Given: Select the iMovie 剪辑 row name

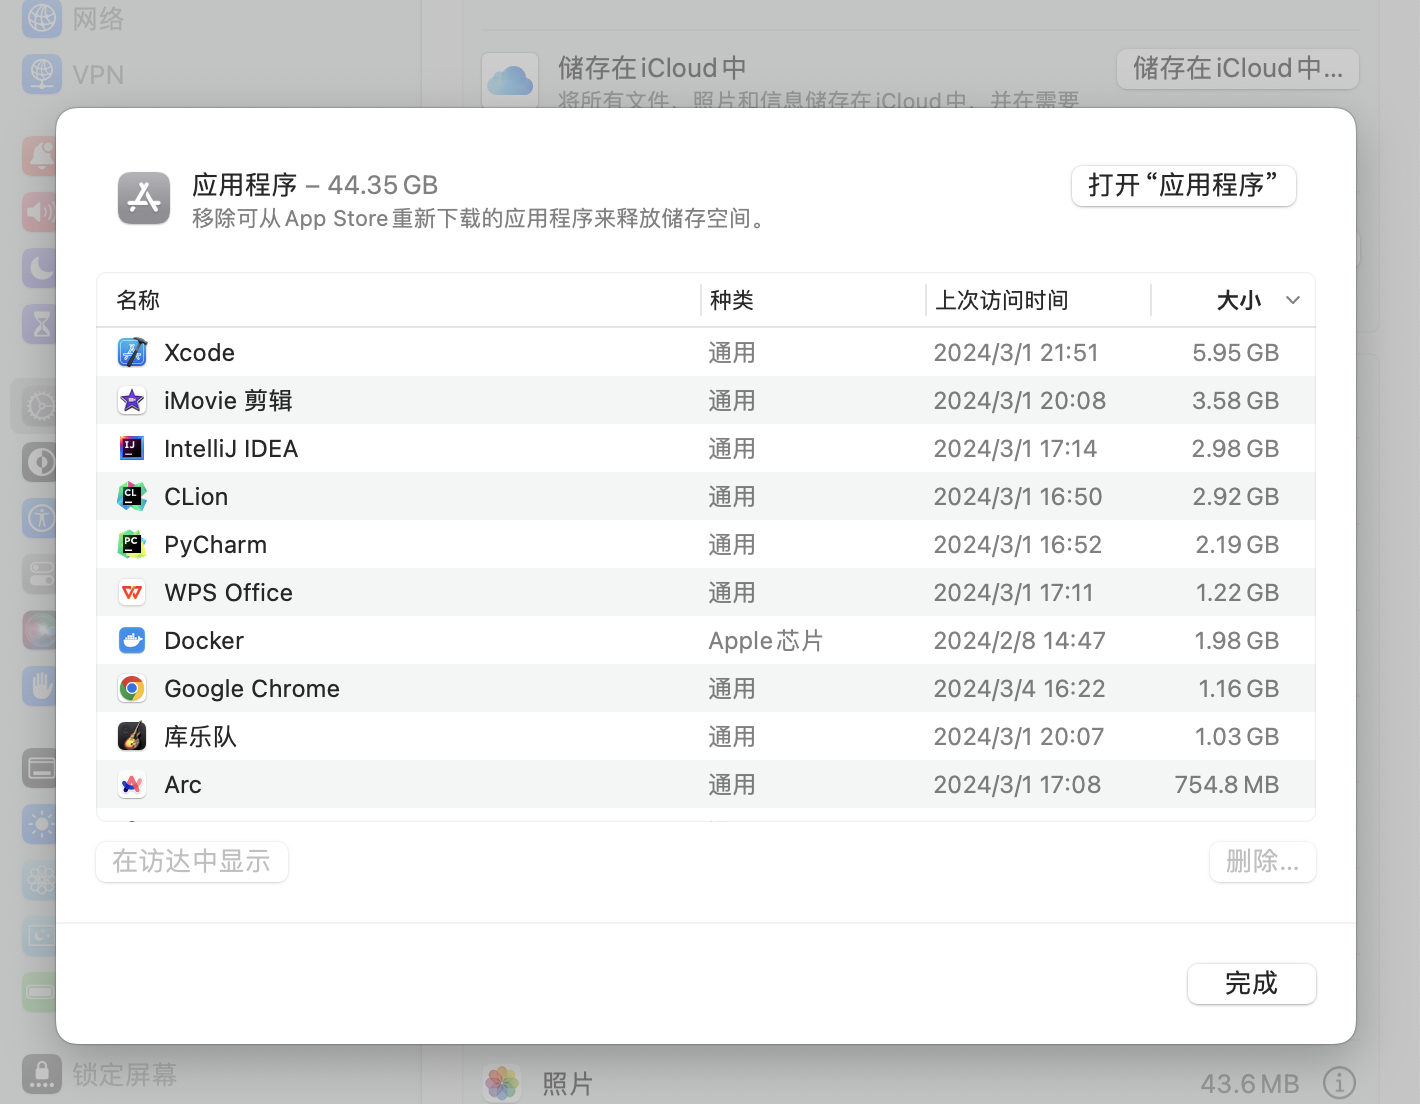Looking at the screenshot, I should [x=228, y=401].
